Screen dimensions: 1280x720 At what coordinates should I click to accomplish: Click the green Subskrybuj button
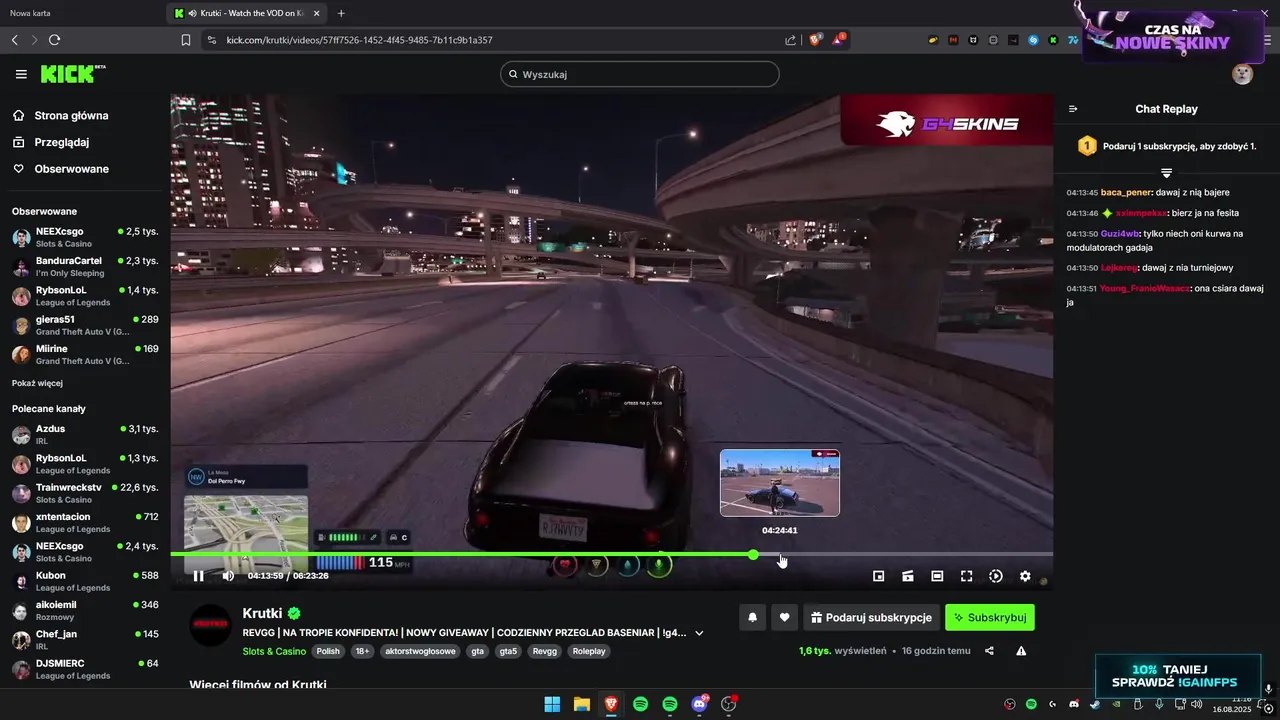point(990,618)
